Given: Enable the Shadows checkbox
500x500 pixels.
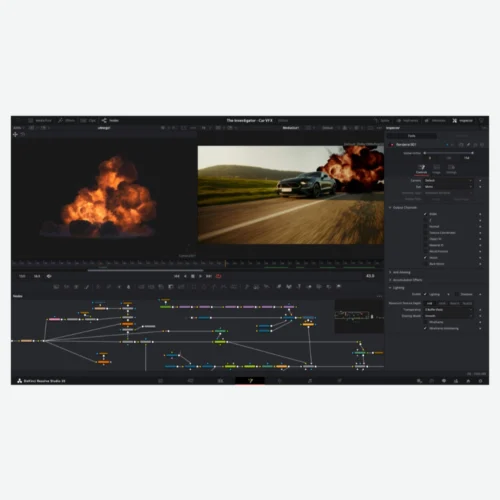Looking at the screenshot, I should [x=457, y=294].
